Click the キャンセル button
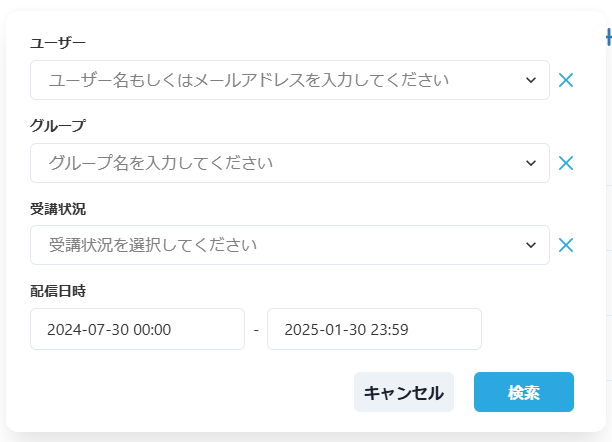The width and height of the screenshot is (612, 442). click(x=404, y=392)
